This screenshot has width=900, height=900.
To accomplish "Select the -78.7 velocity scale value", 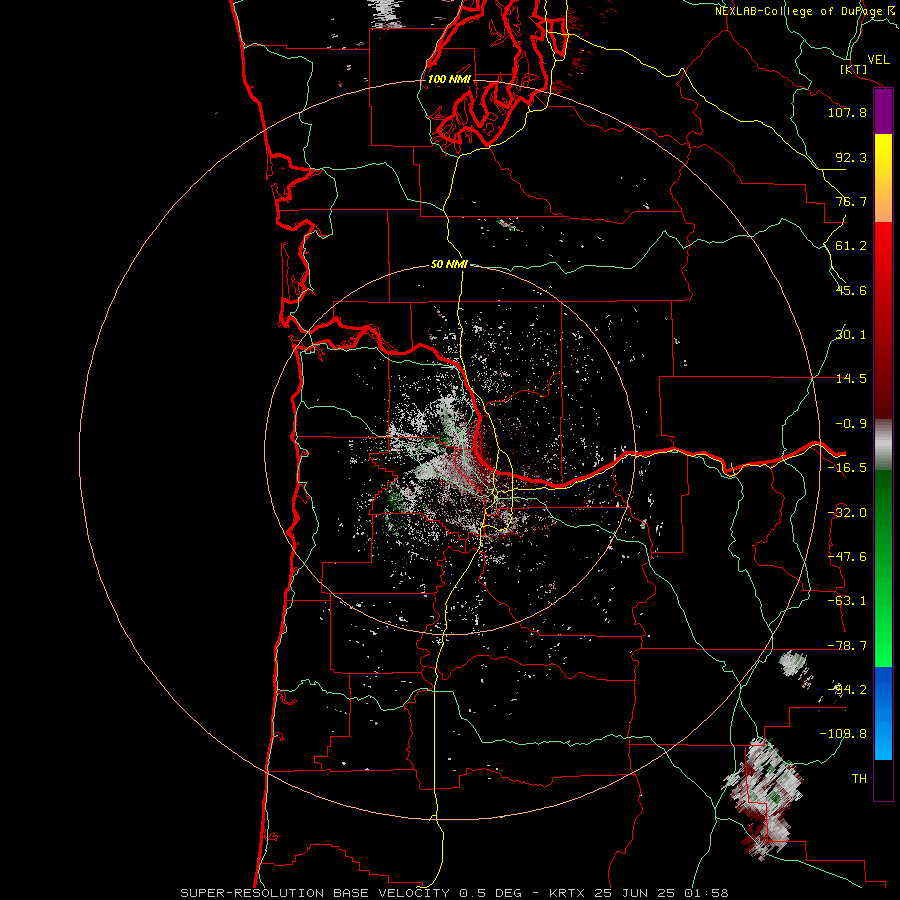I will 847,646.
